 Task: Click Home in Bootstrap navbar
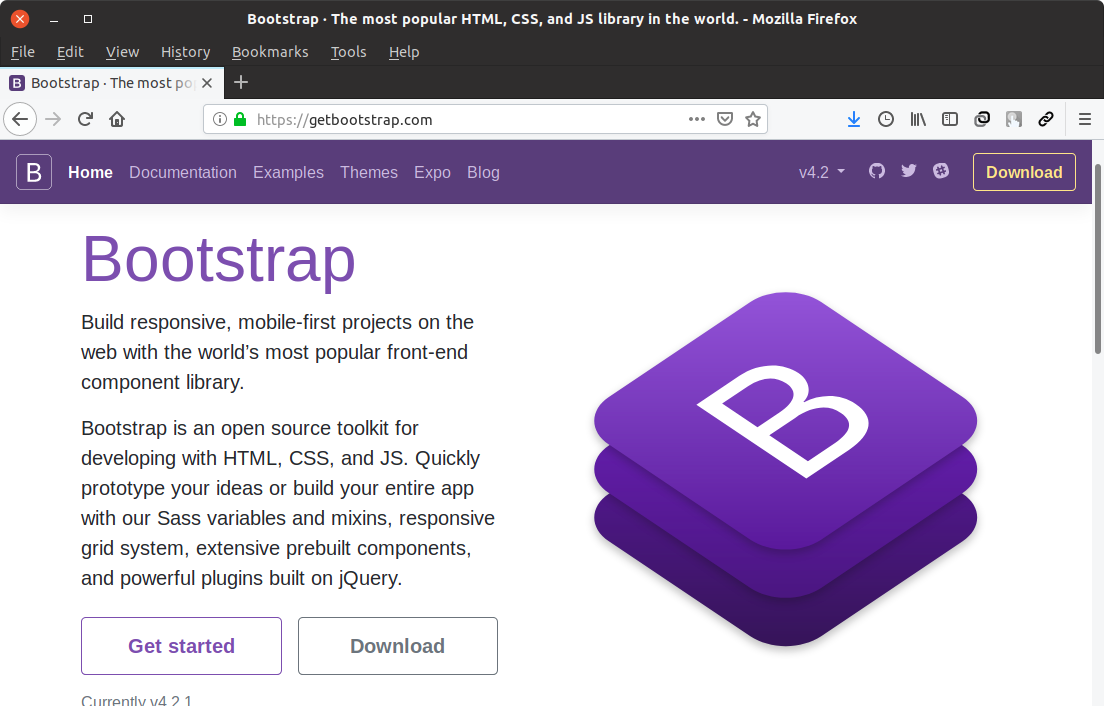(x=90, y=172)
